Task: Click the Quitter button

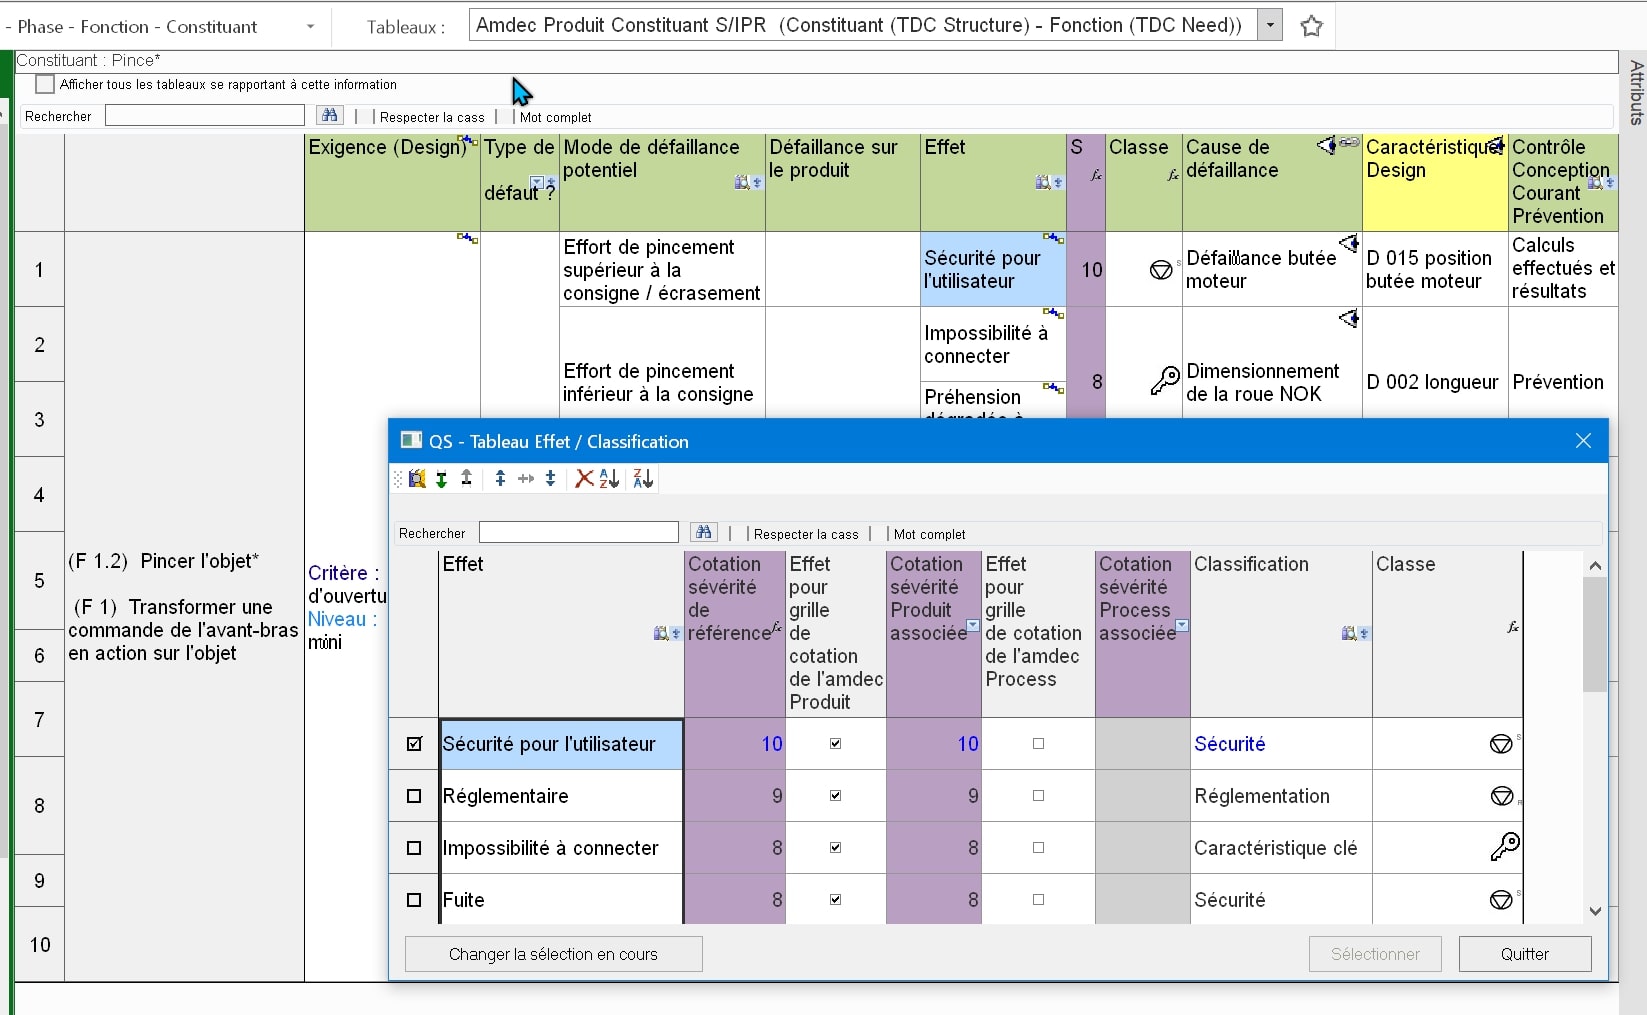Action: (1525, 954)
